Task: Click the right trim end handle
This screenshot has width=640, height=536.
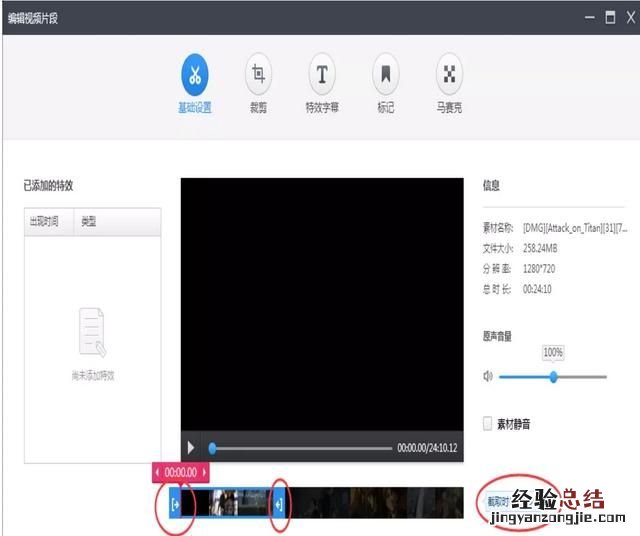Action: tap(279, 504)
